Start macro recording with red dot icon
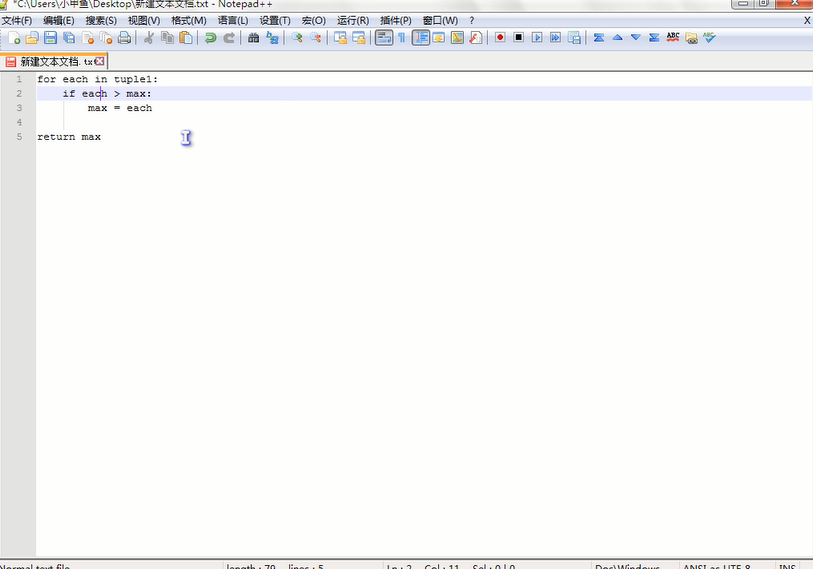 click(x=500, y=38)
